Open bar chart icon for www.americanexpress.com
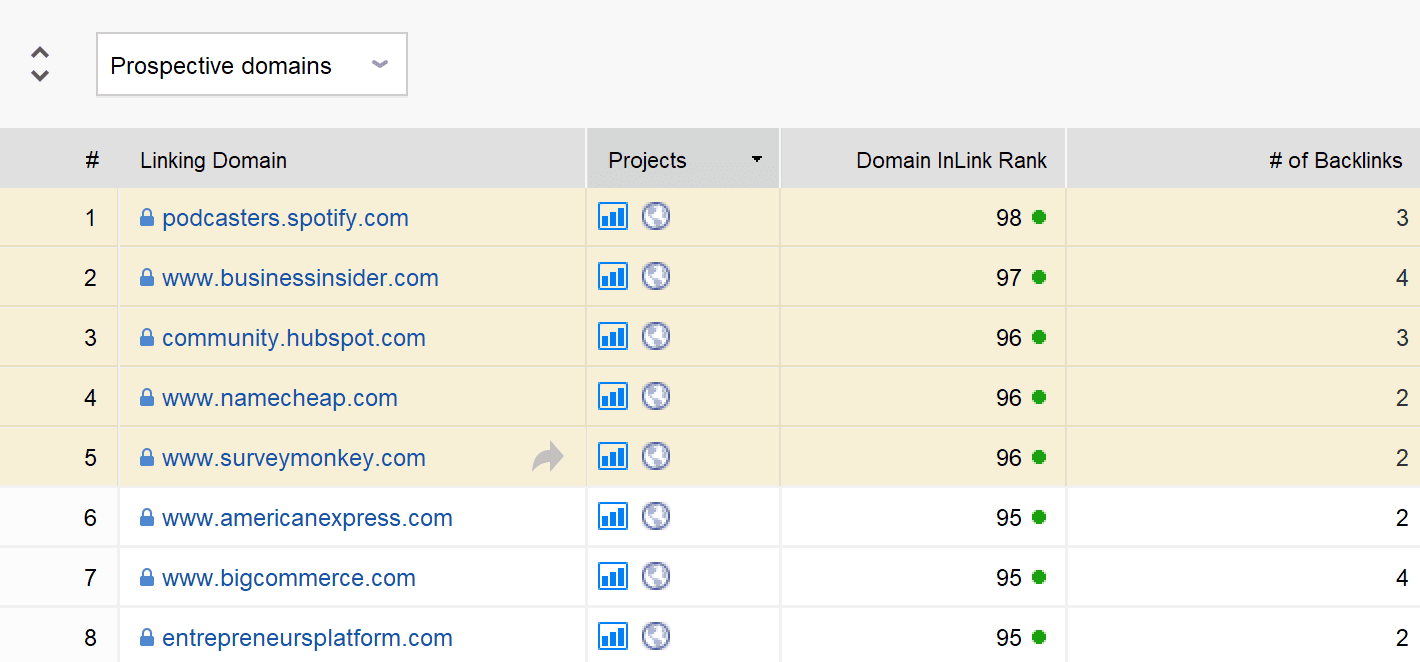This screenshot has width=1420, height=662. 613,516
